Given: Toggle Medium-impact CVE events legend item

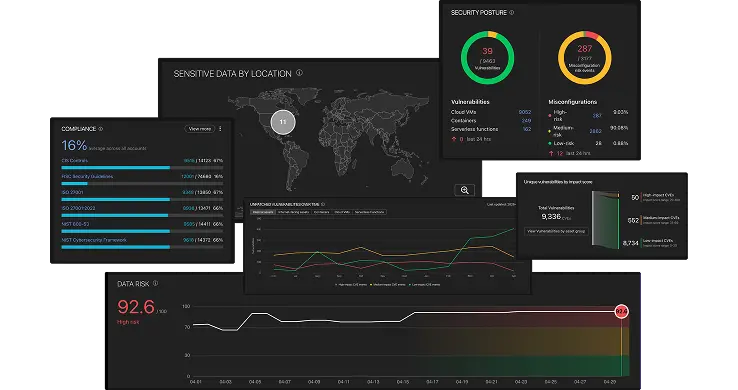Looking at the screenshot, I should click(x=388, y=285).
